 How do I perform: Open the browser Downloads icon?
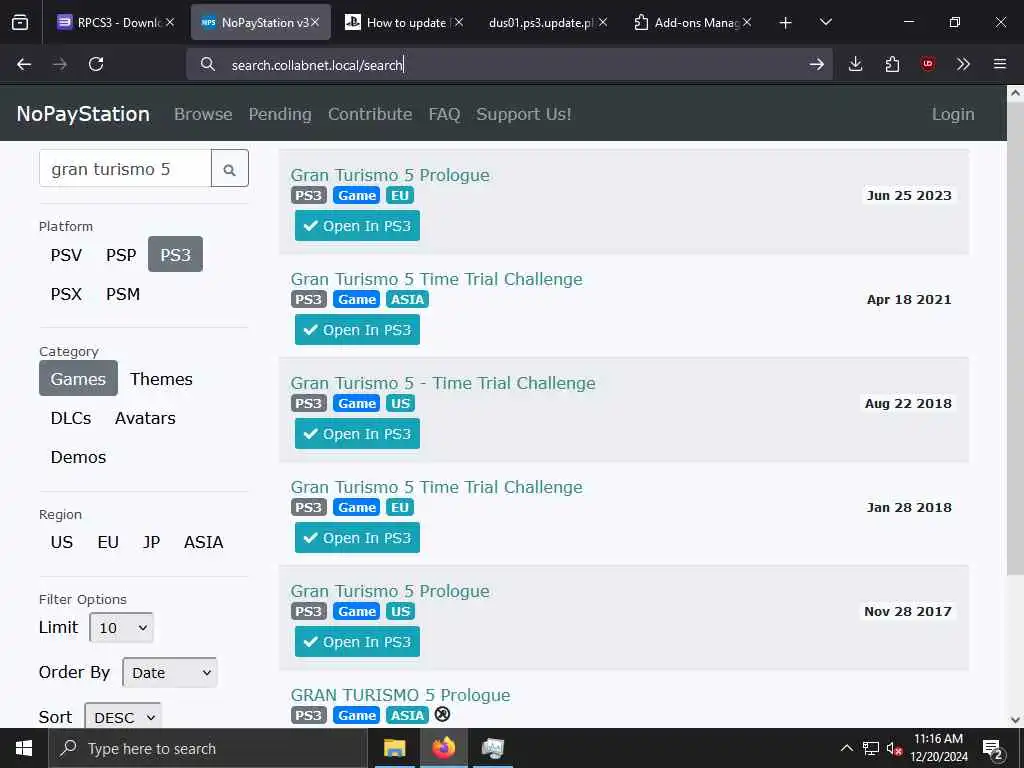(x=856, y=64)
